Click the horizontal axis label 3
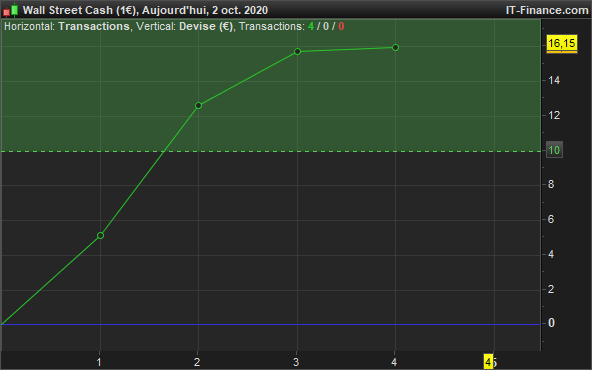592x370 pixels. 296,362
